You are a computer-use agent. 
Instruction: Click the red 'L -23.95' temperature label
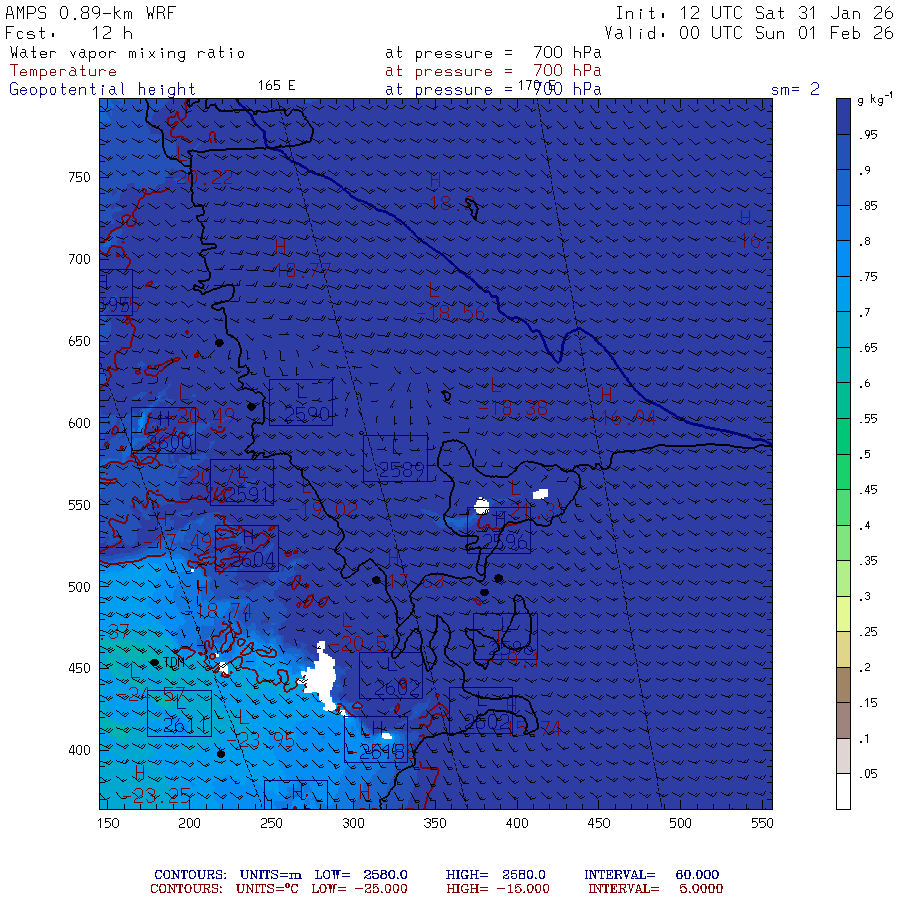click(x=263, y=729)
